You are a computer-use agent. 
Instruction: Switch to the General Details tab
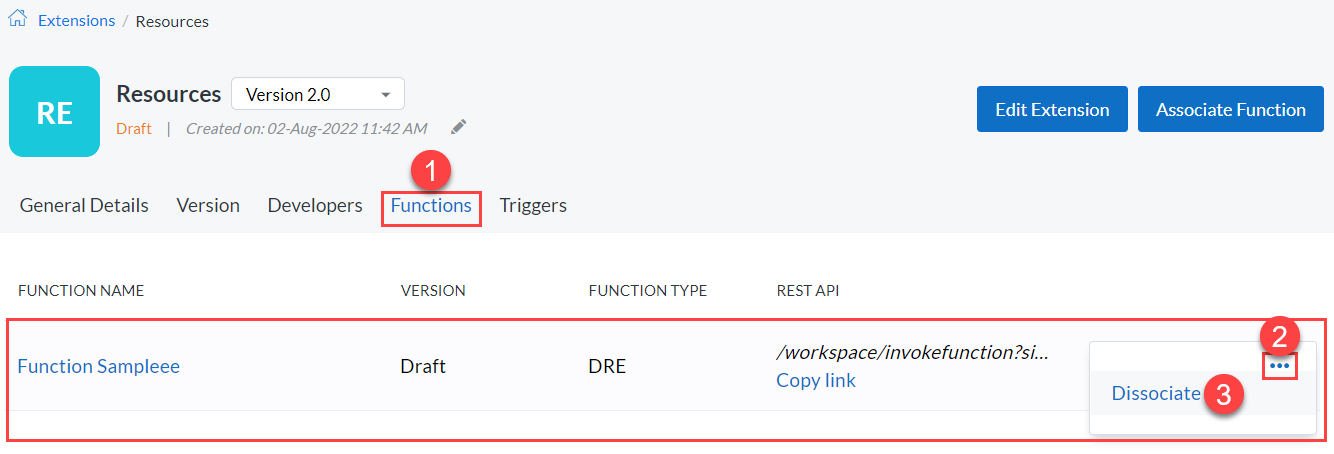pos(84,205)
